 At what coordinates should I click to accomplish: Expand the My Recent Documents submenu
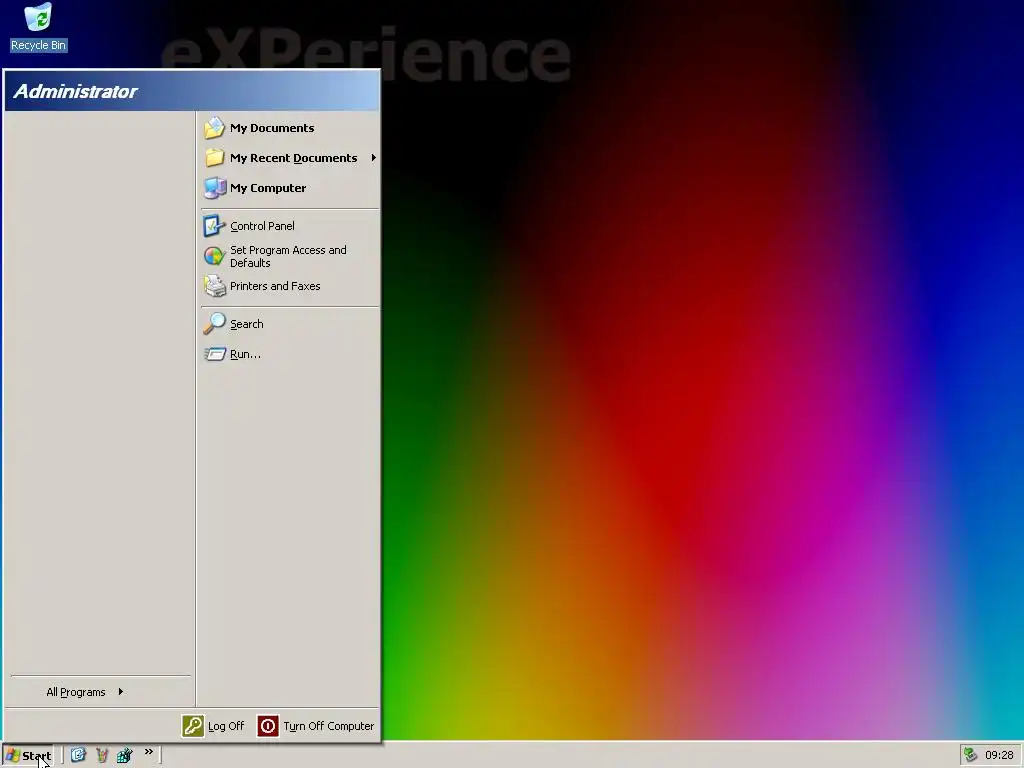290,158
